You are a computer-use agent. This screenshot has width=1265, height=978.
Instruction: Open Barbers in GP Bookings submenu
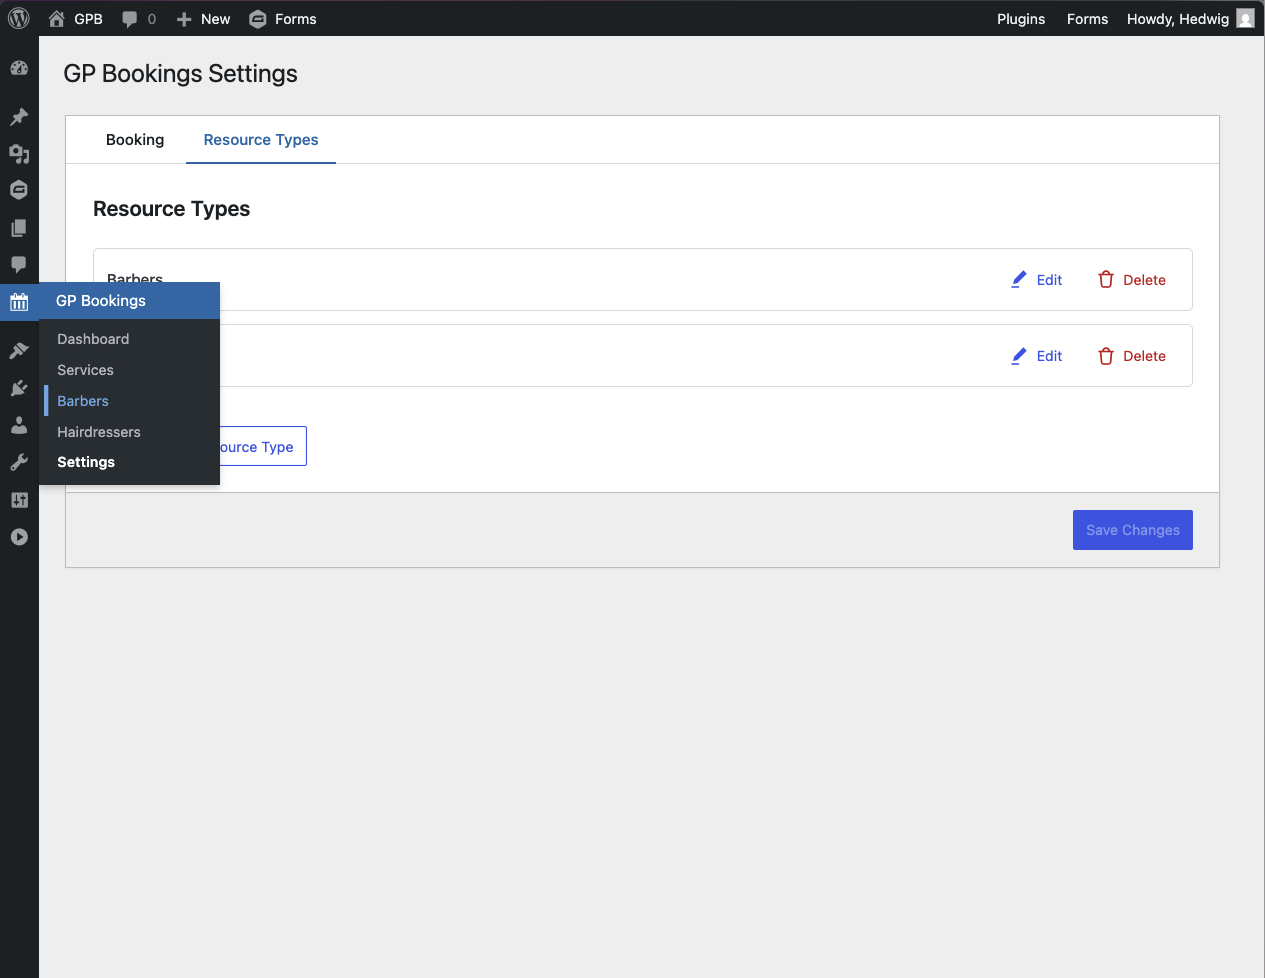83,401
